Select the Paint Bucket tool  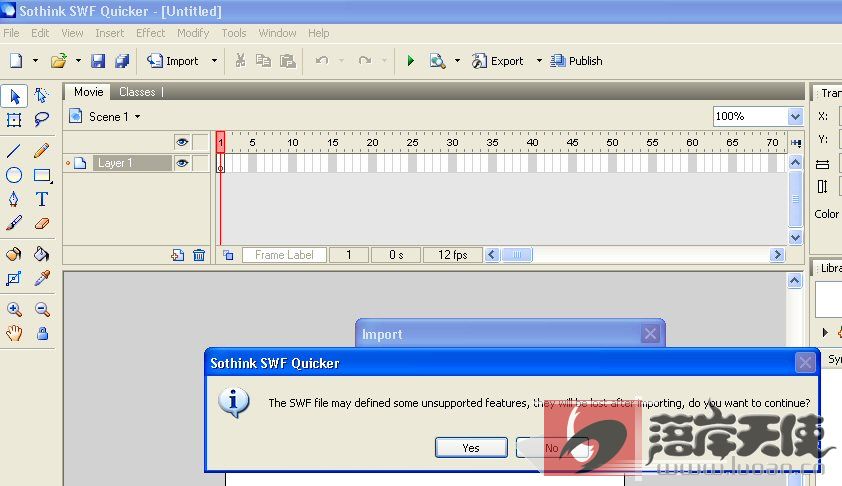coord(41,253)
